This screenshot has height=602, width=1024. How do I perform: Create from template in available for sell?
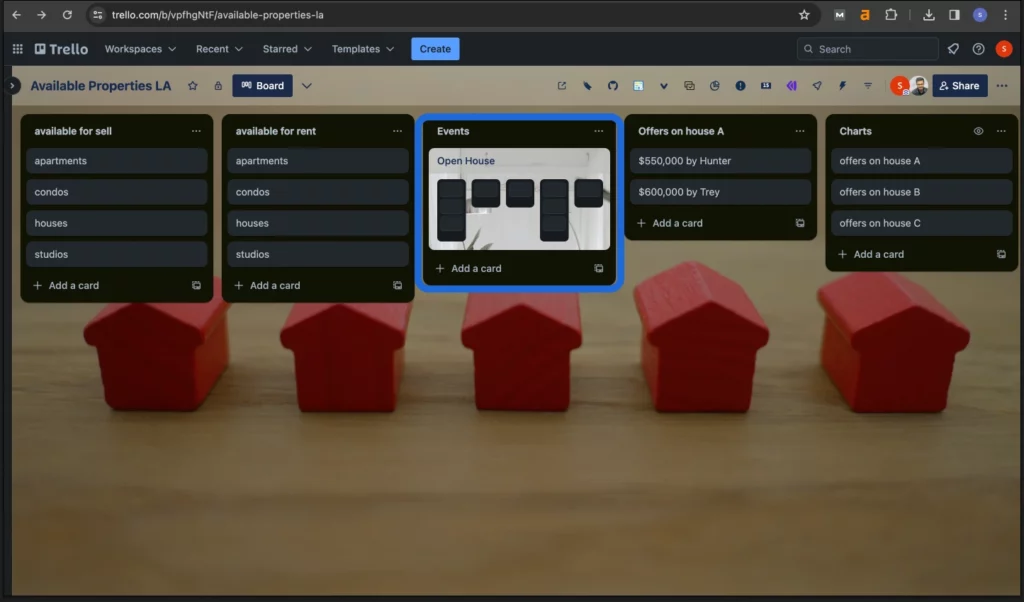tap(196, 285)
